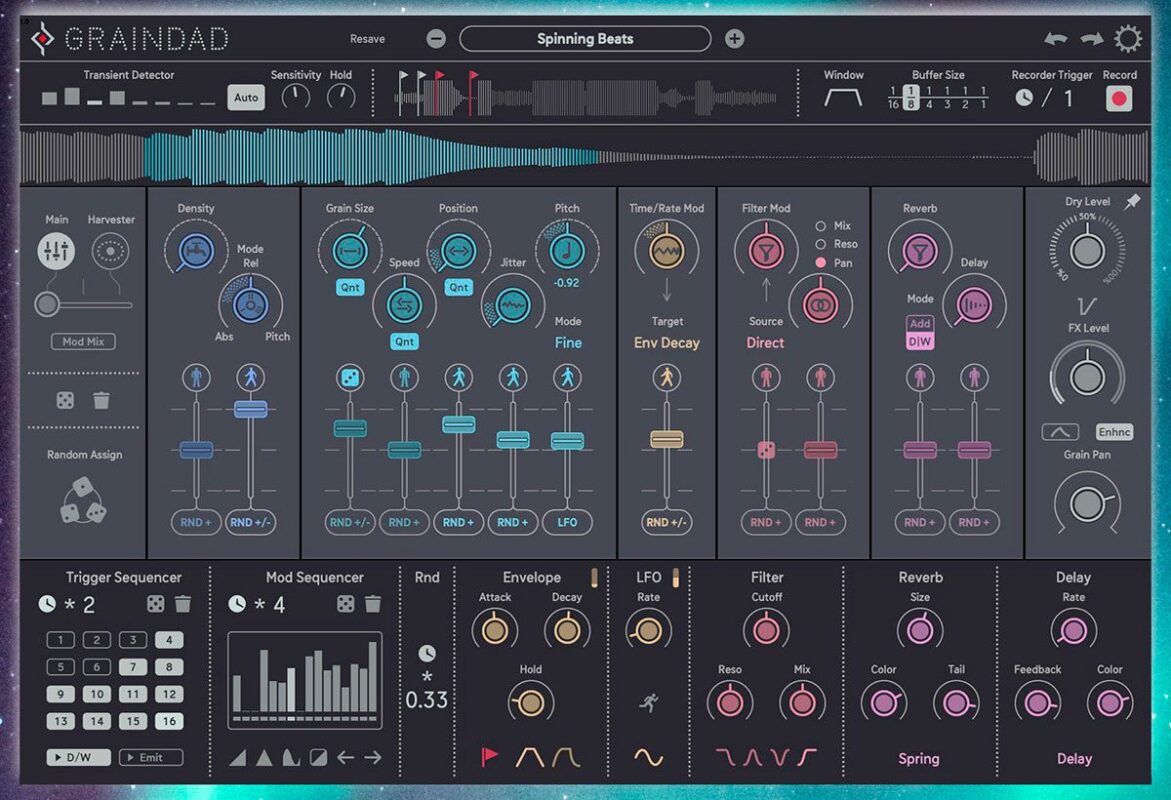Viewport: 1171px width, 800px height.
Task: Click the Density fader handle
Action: coord(196,450)
